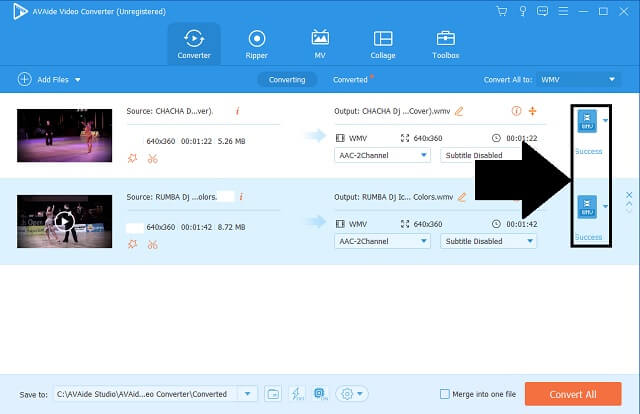Click the AVAide Video Converter logo
The width and height of the screenshot is (640, 414).
click(x=20, y=11)
